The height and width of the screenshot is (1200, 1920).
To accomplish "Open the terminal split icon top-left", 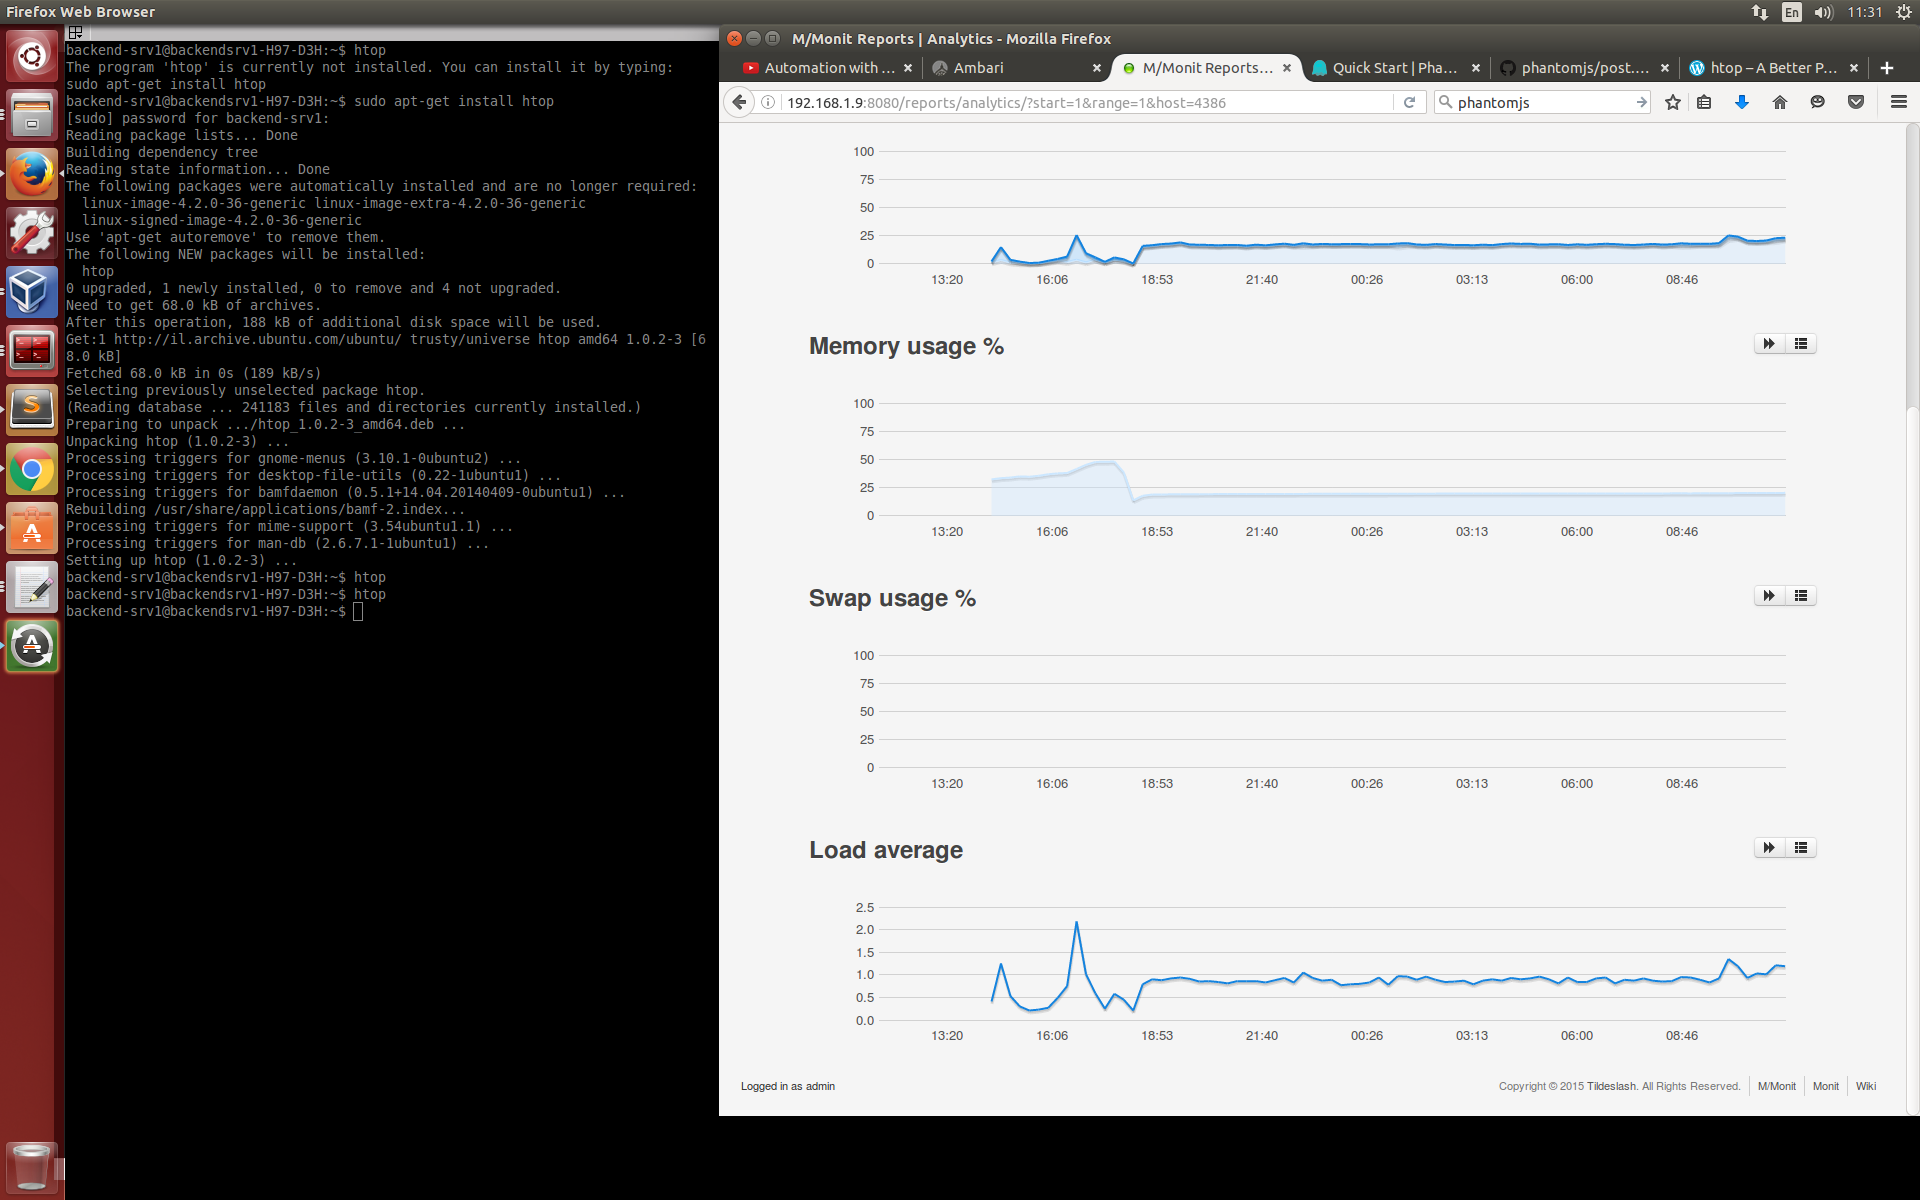I will coord(75,32).
